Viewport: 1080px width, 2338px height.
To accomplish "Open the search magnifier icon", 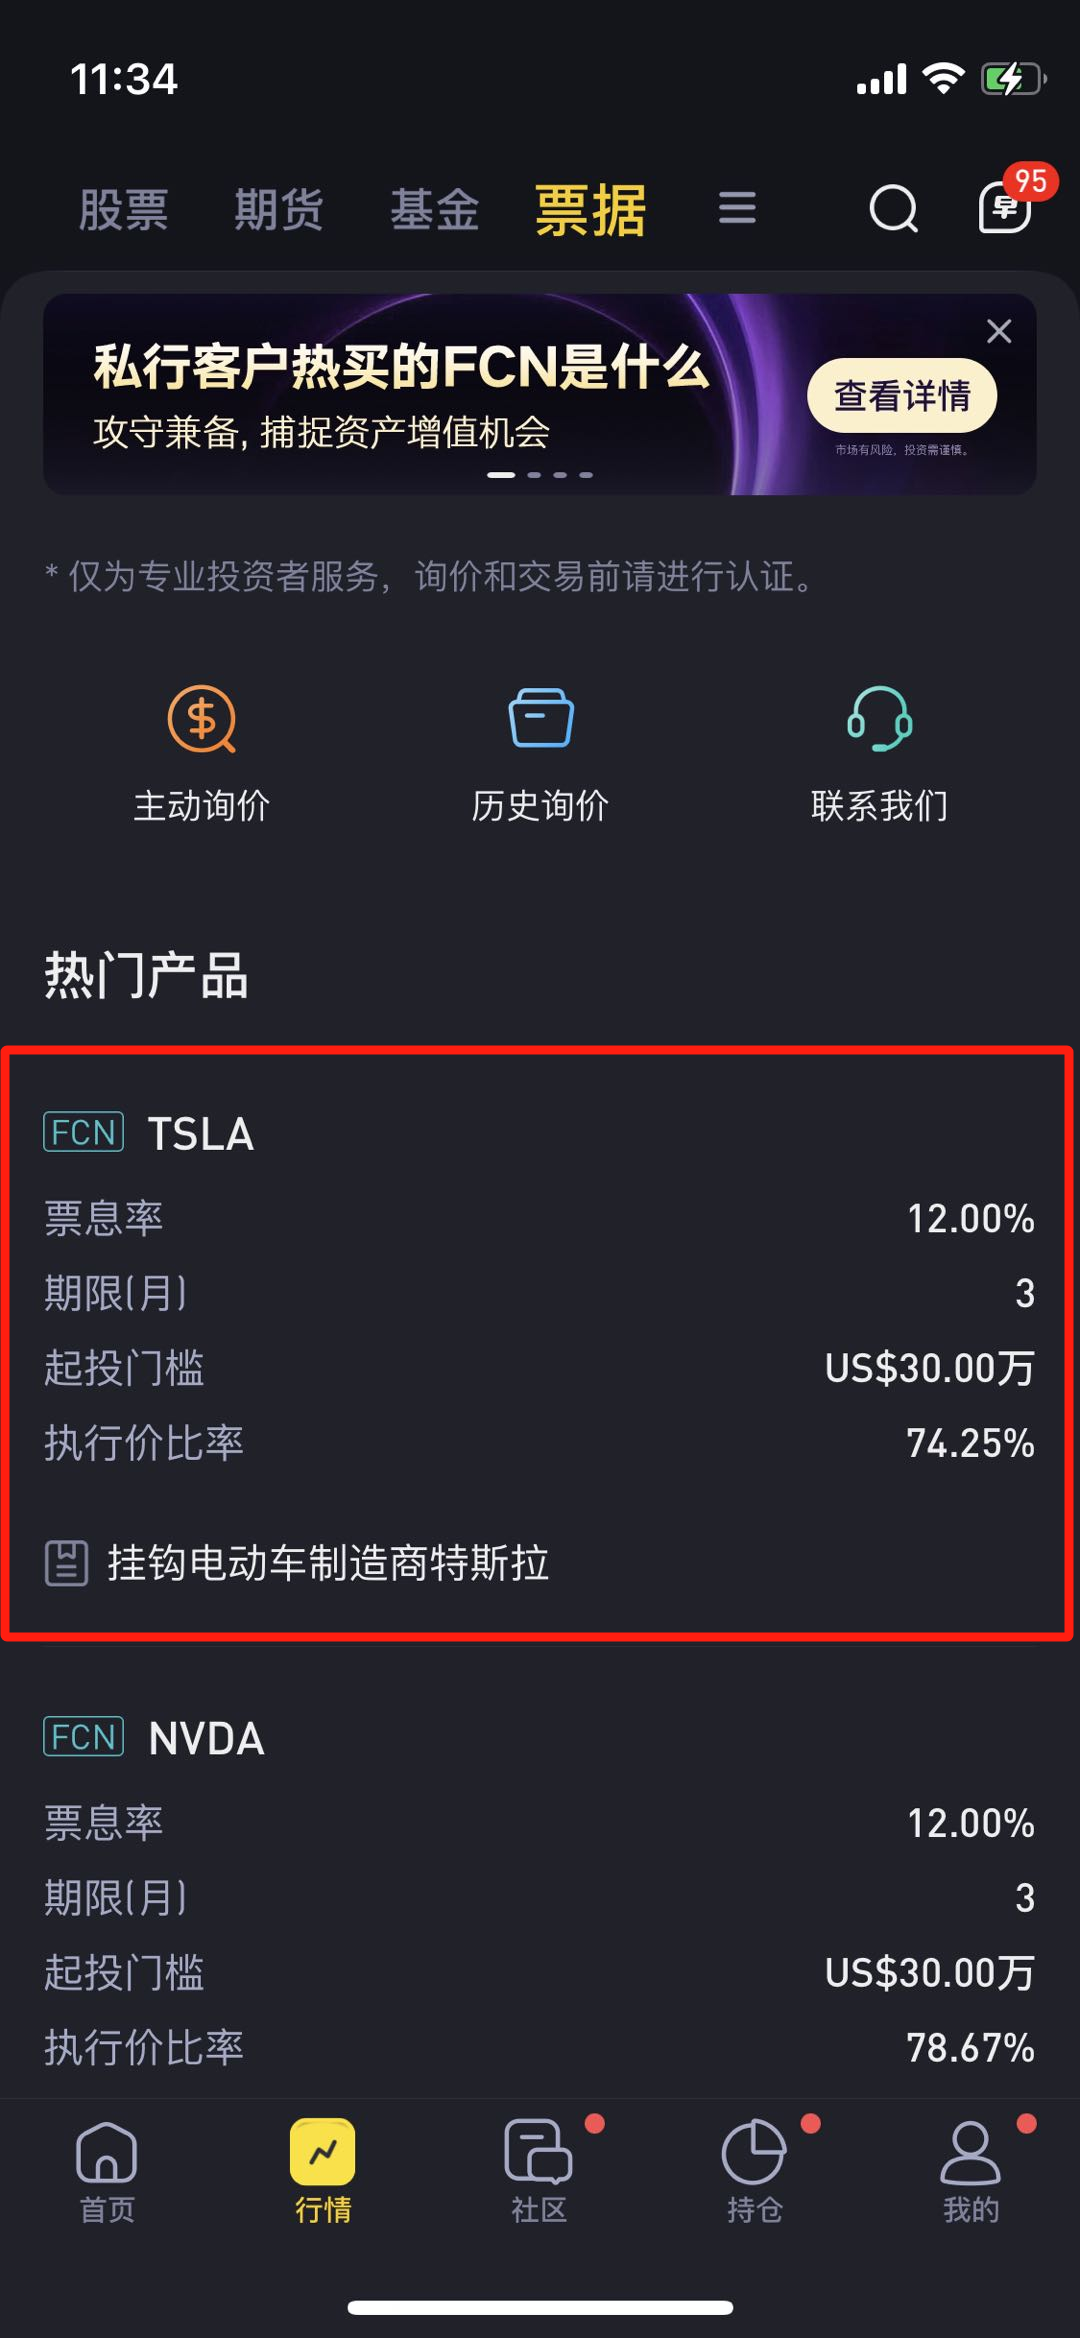I will point(893,209).
